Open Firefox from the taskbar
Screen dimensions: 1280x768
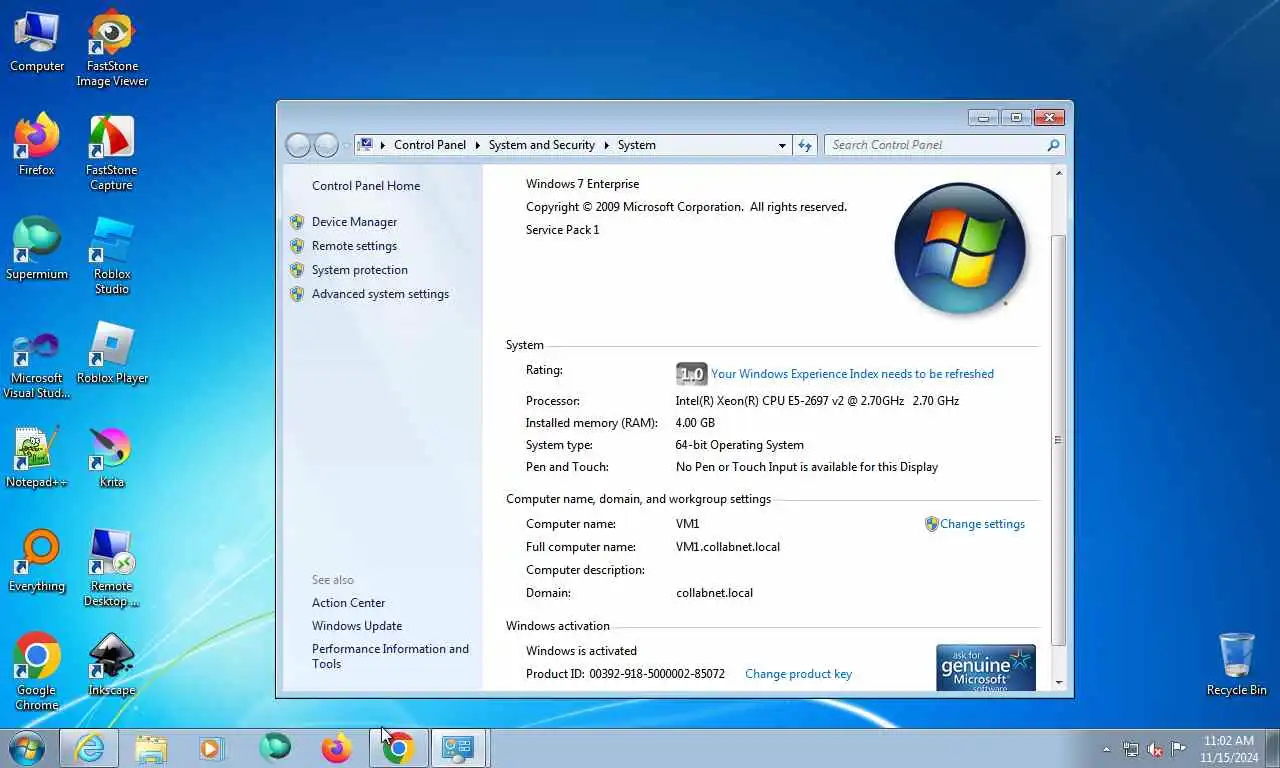[337, 748]
